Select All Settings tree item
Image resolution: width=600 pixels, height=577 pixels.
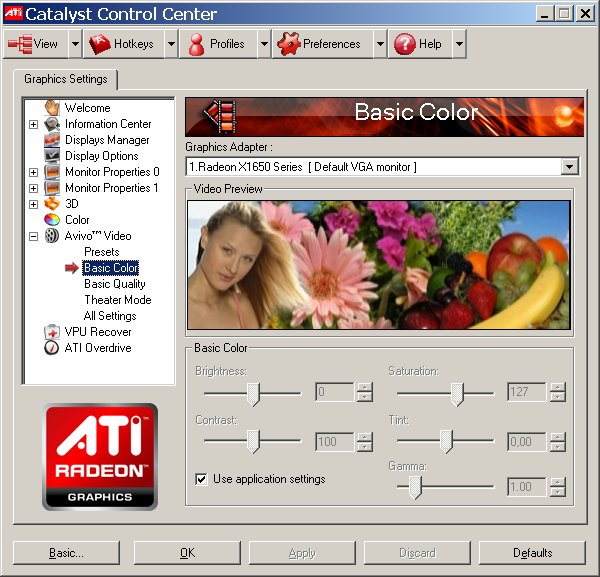(110, 316)
